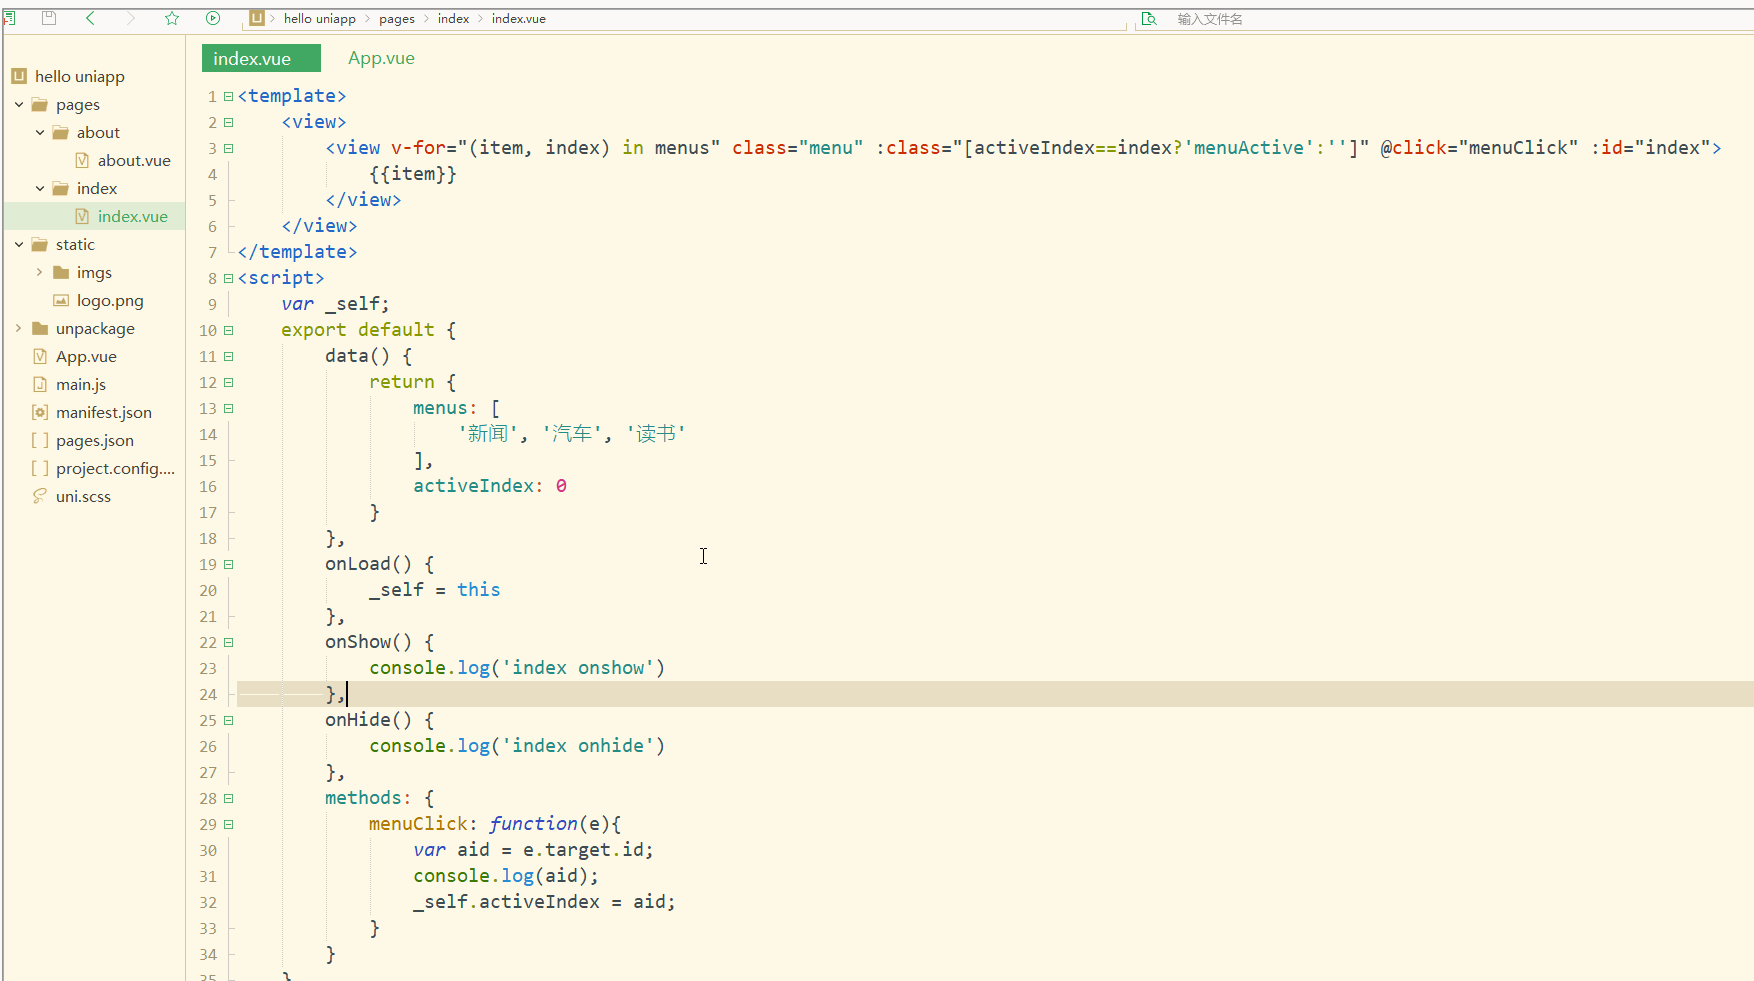
Task: Run the project with the play icon
Action: pos(213,18)
